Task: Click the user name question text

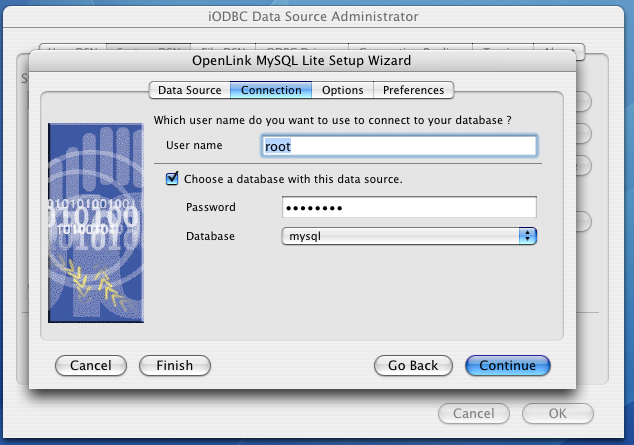Action: [333, 120]
